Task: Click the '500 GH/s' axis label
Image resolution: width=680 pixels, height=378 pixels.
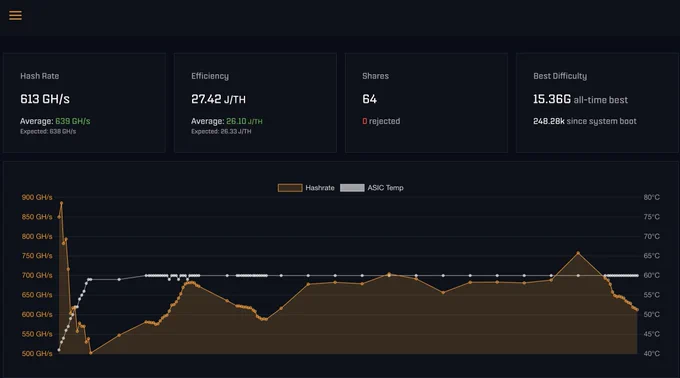Action: tap(37, 353)
